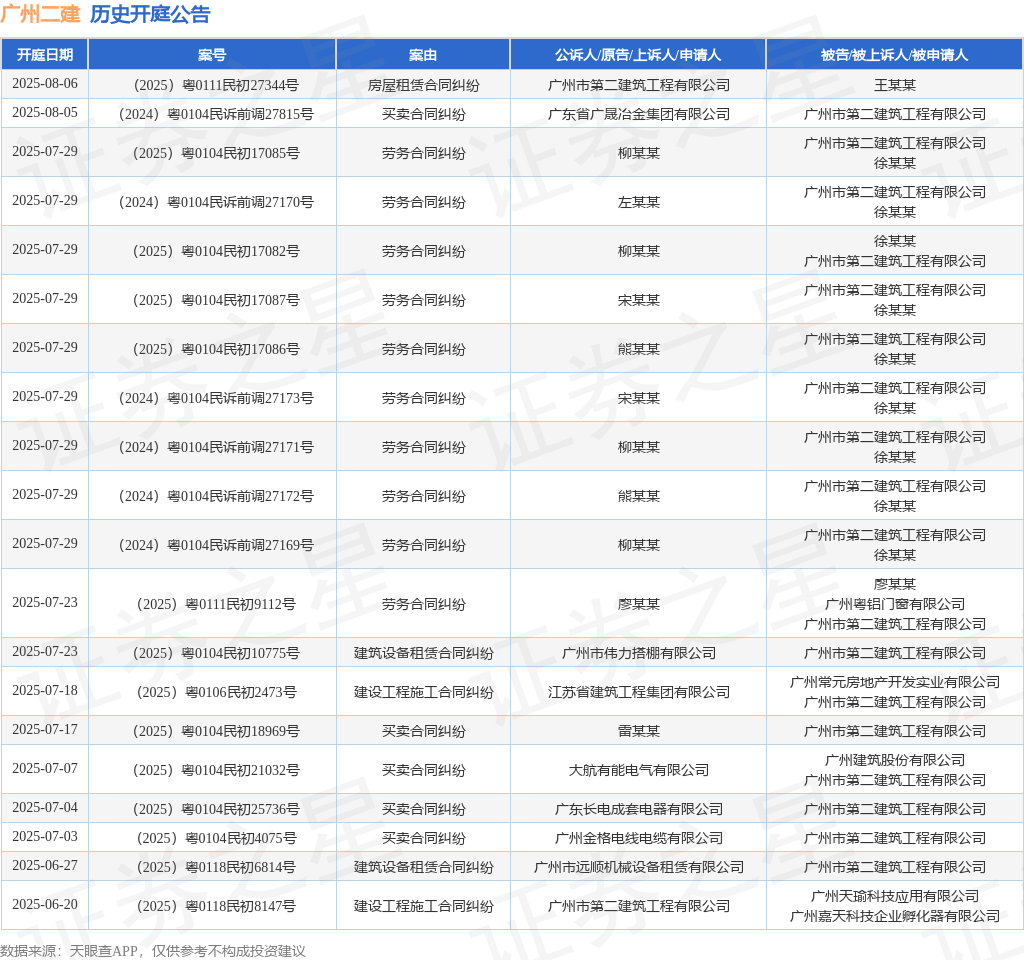Click defendant 广州嘉天科技企业孵化器有限公司
Image resolution: width=1024 pixels, height=960 pixels.
pyautogui.click(x=895, y=916)
